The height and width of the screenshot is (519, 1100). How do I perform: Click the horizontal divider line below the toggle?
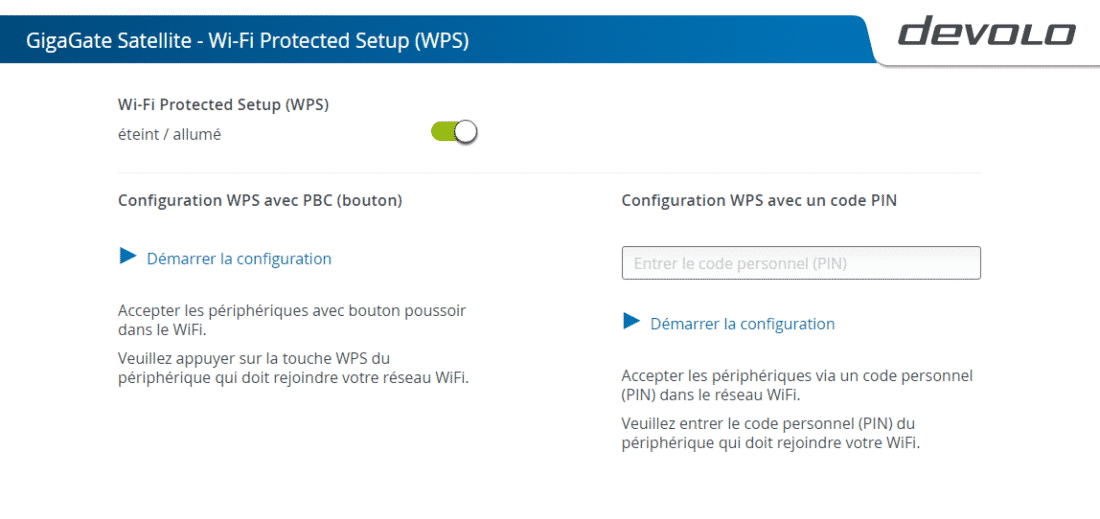pyautogui.click(x=549, y=173)
